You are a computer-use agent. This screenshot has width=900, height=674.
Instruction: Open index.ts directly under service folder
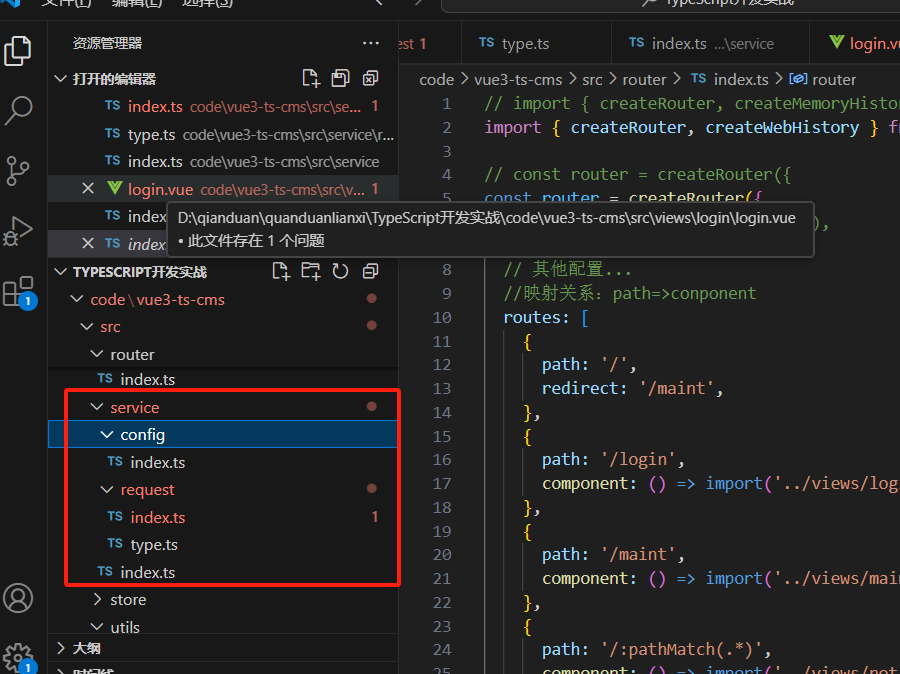pyautogui.click(x=223, y=572)
